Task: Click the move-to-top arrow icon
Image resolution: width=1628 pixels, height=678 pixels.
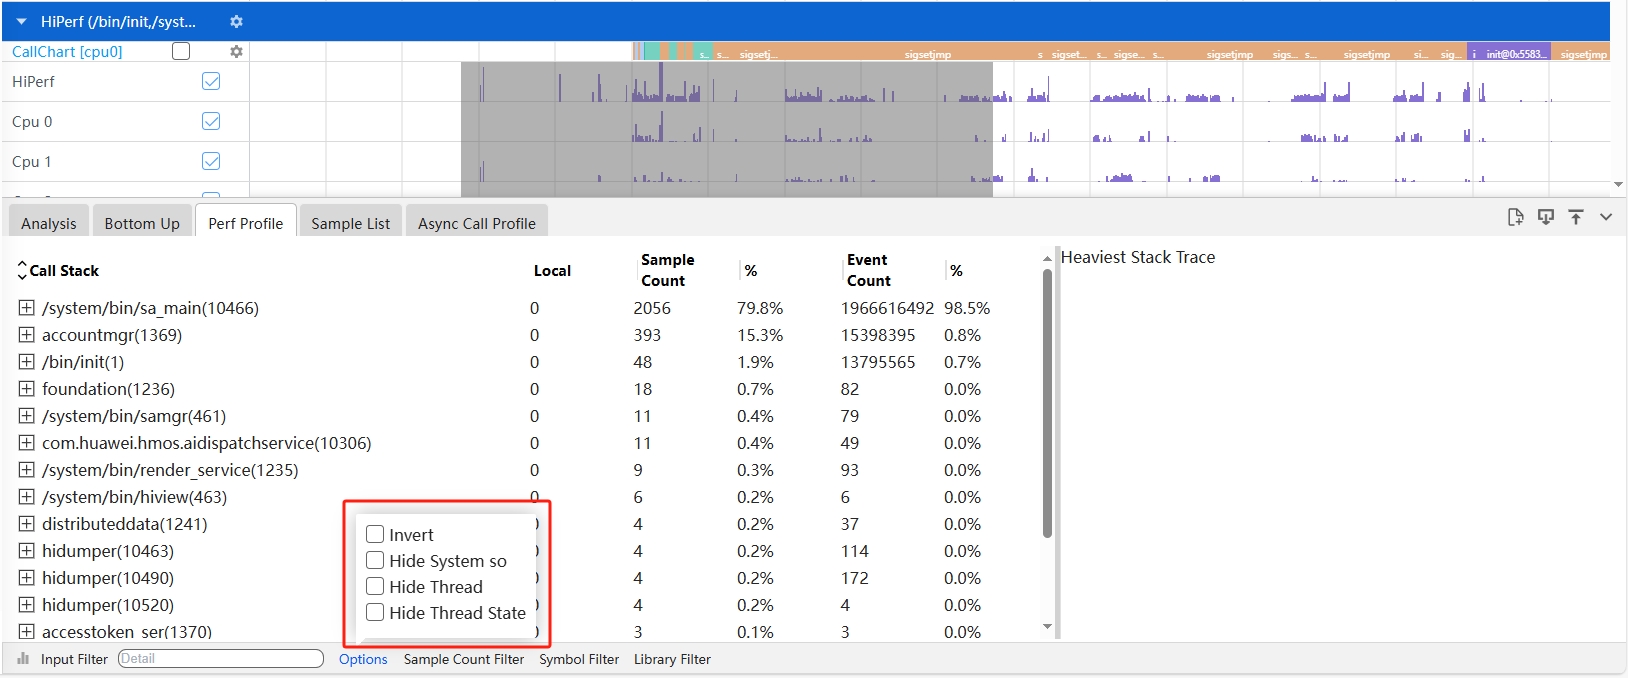Action: [1576, 217]
